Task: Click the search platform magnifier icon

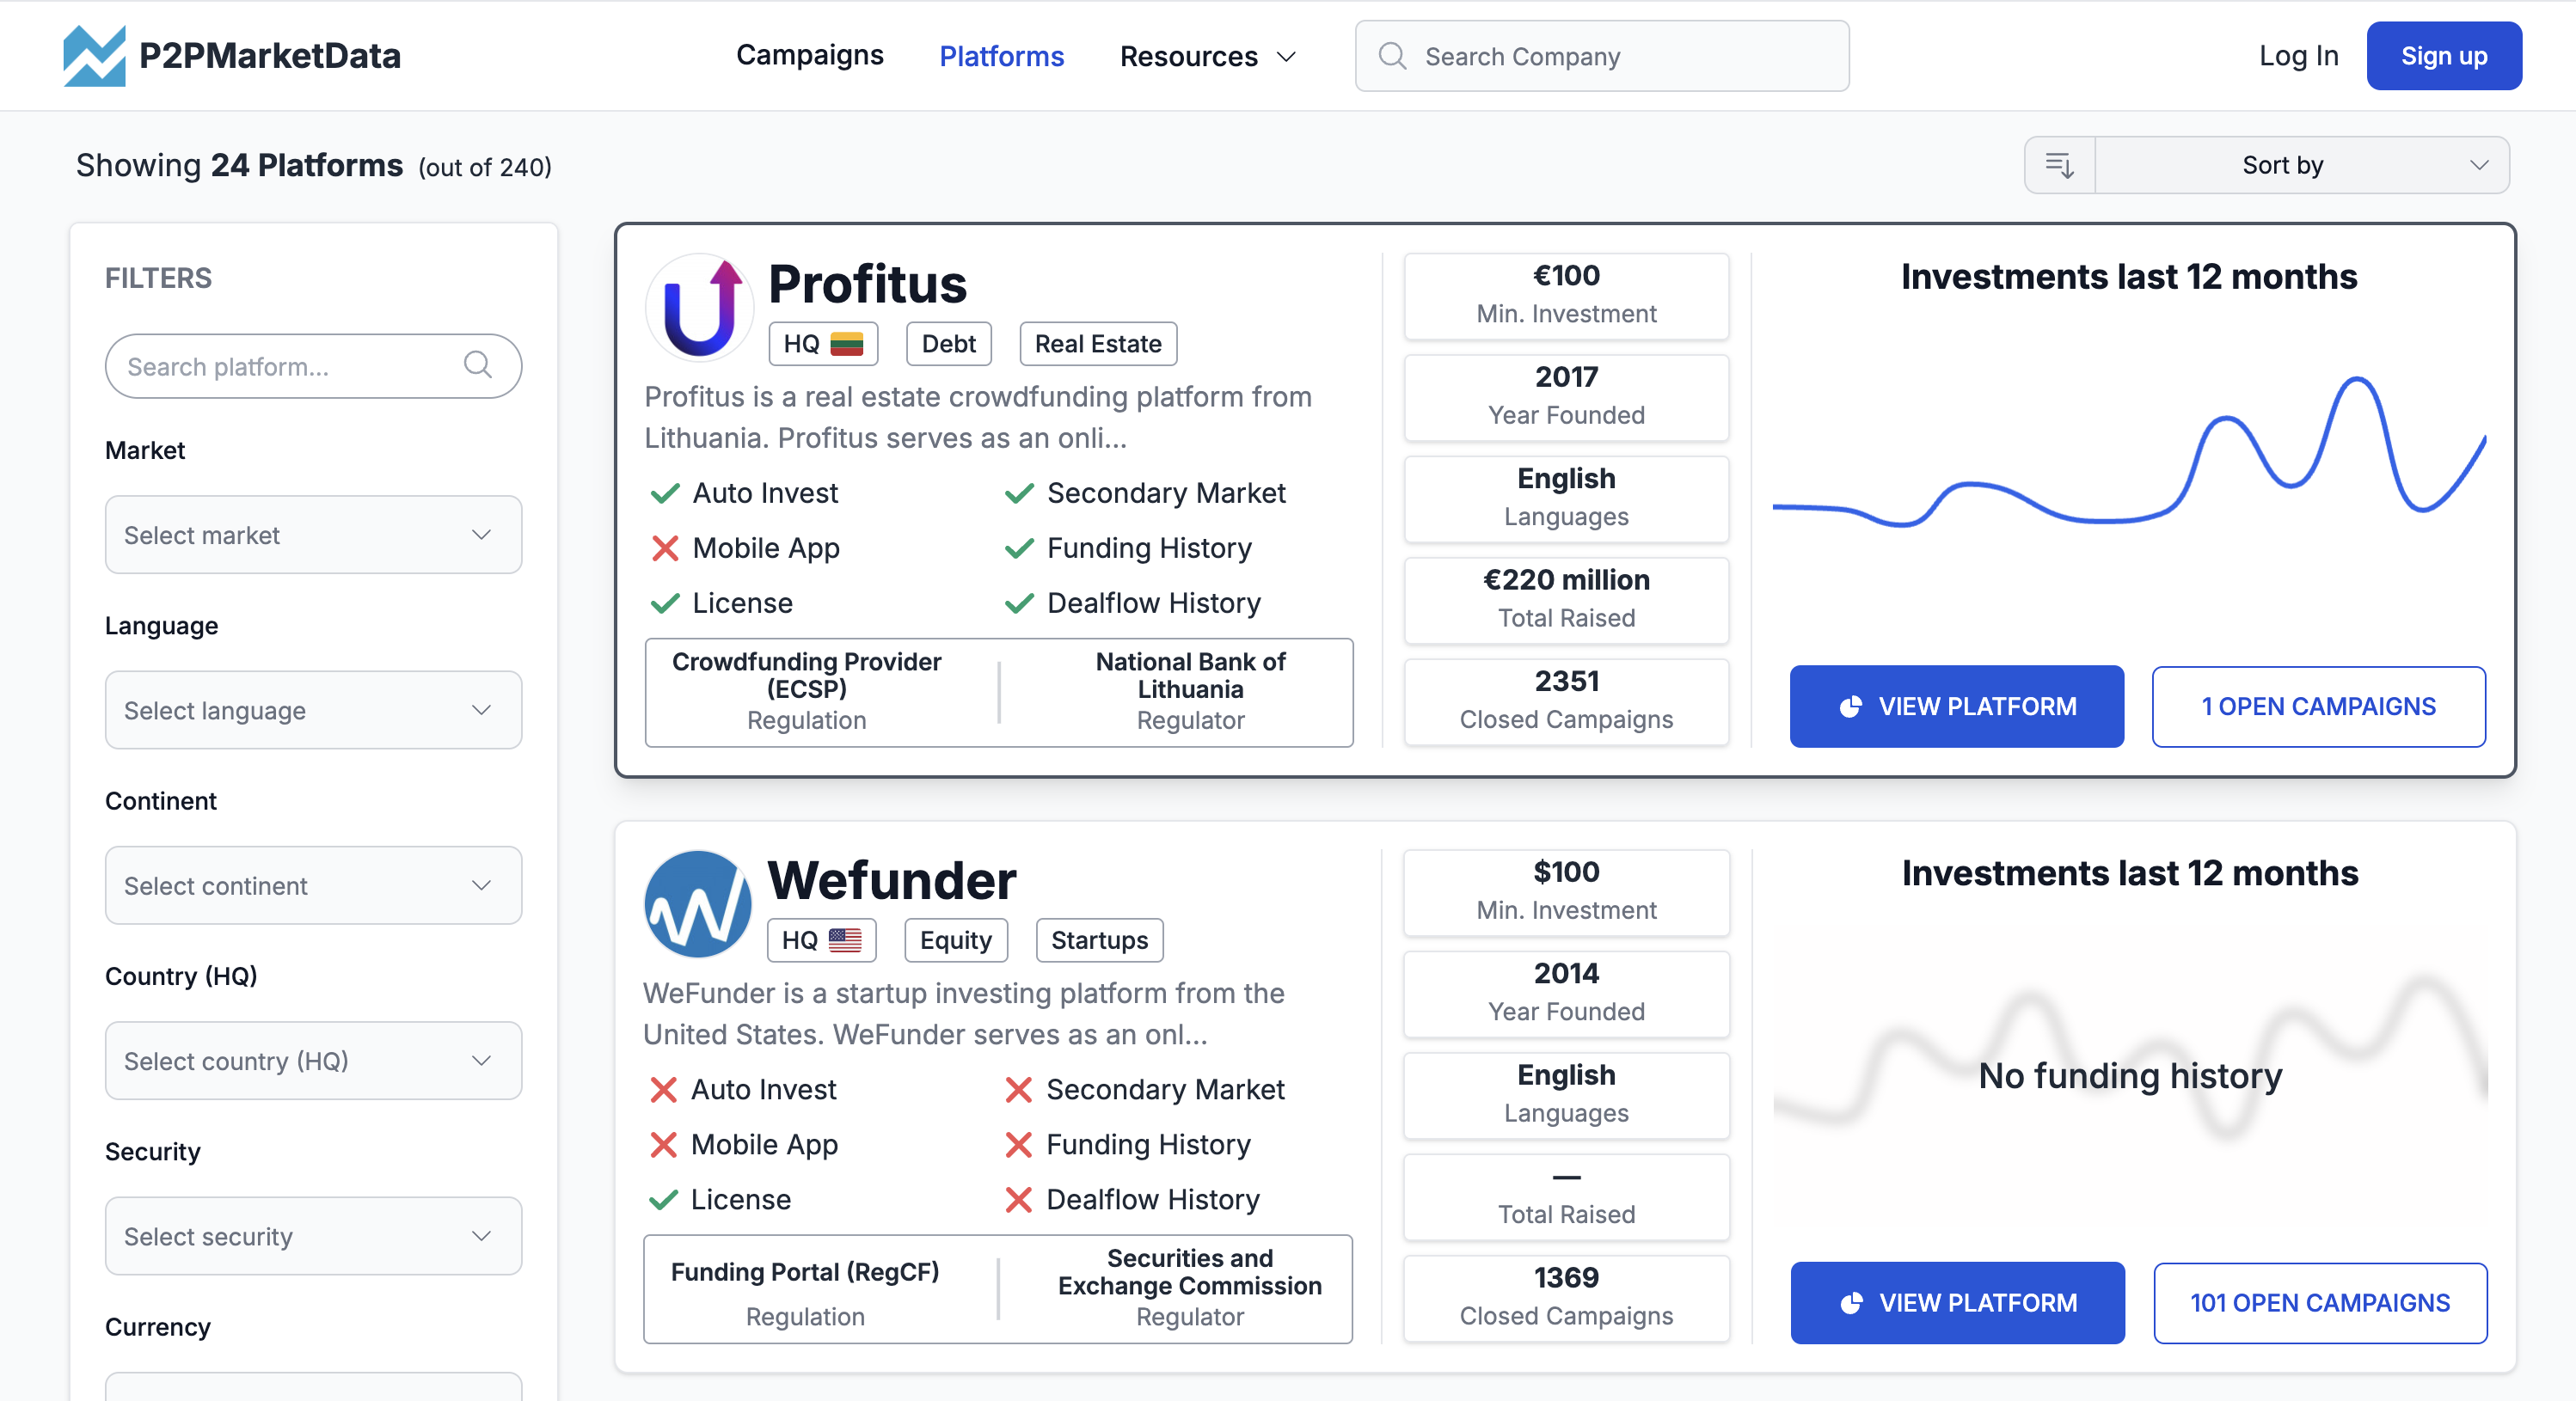Action: [x=481, y=366]
